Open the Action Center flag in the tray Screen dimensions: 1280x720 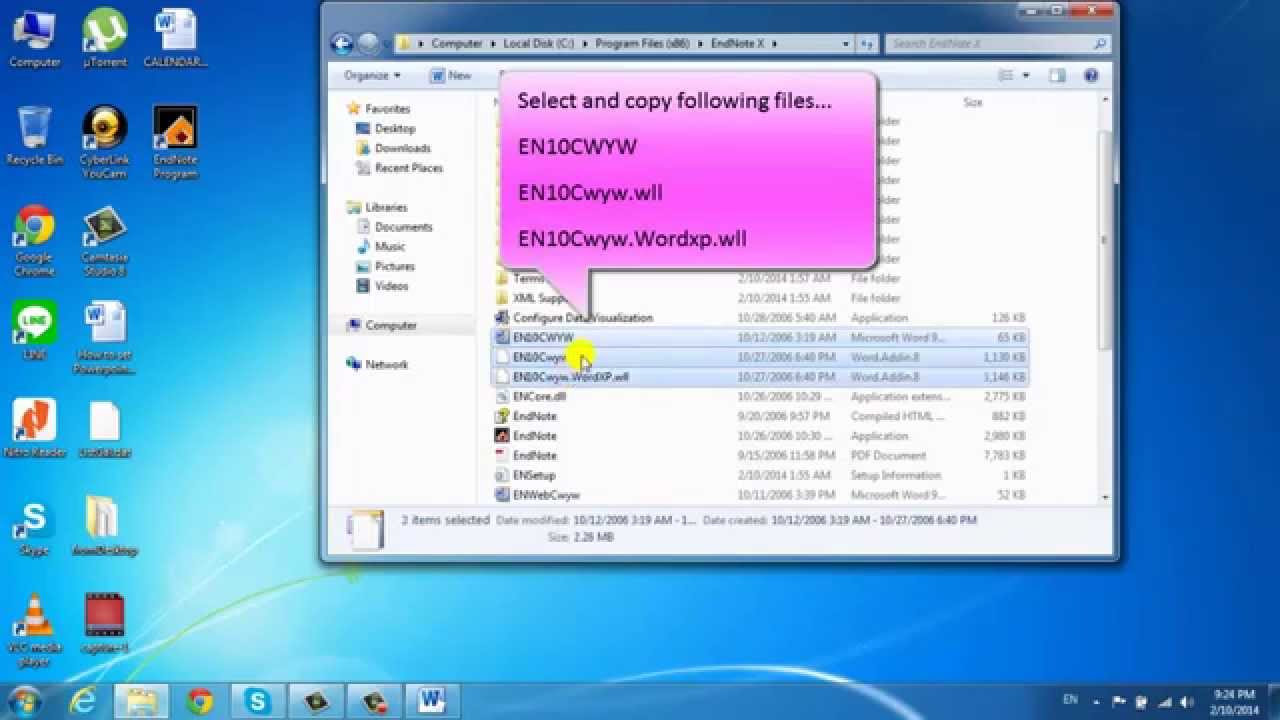[x=1119, y=702]
